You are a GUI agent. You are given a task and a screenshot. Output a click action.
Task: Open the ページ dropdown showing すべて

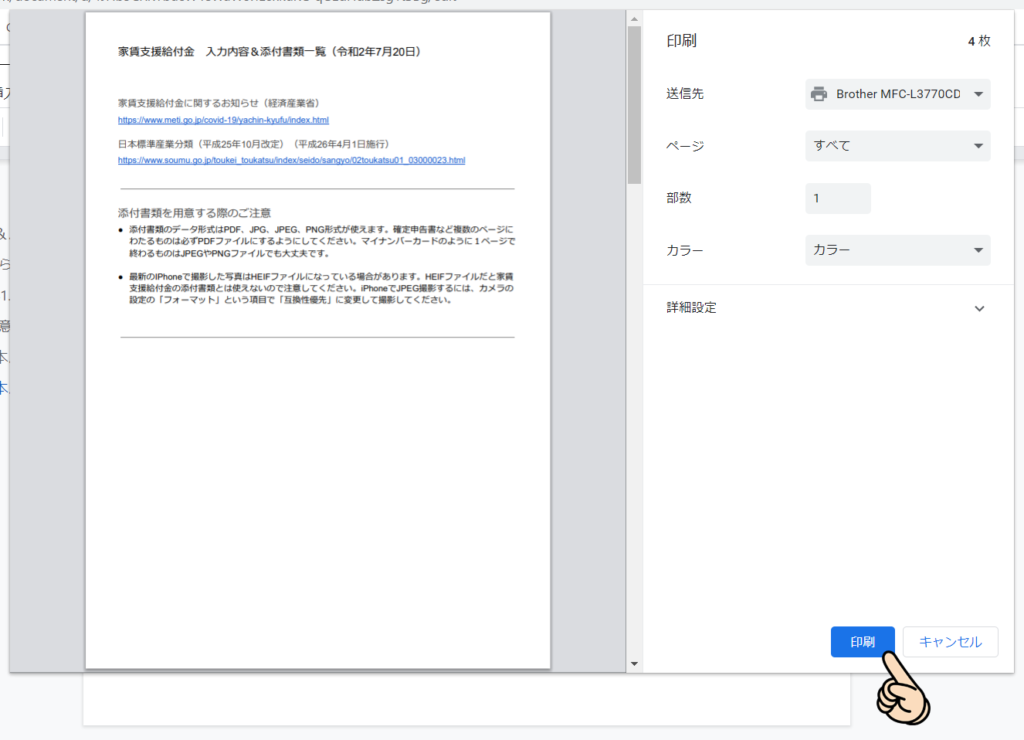pyautogui.click(x=897, y=146)
